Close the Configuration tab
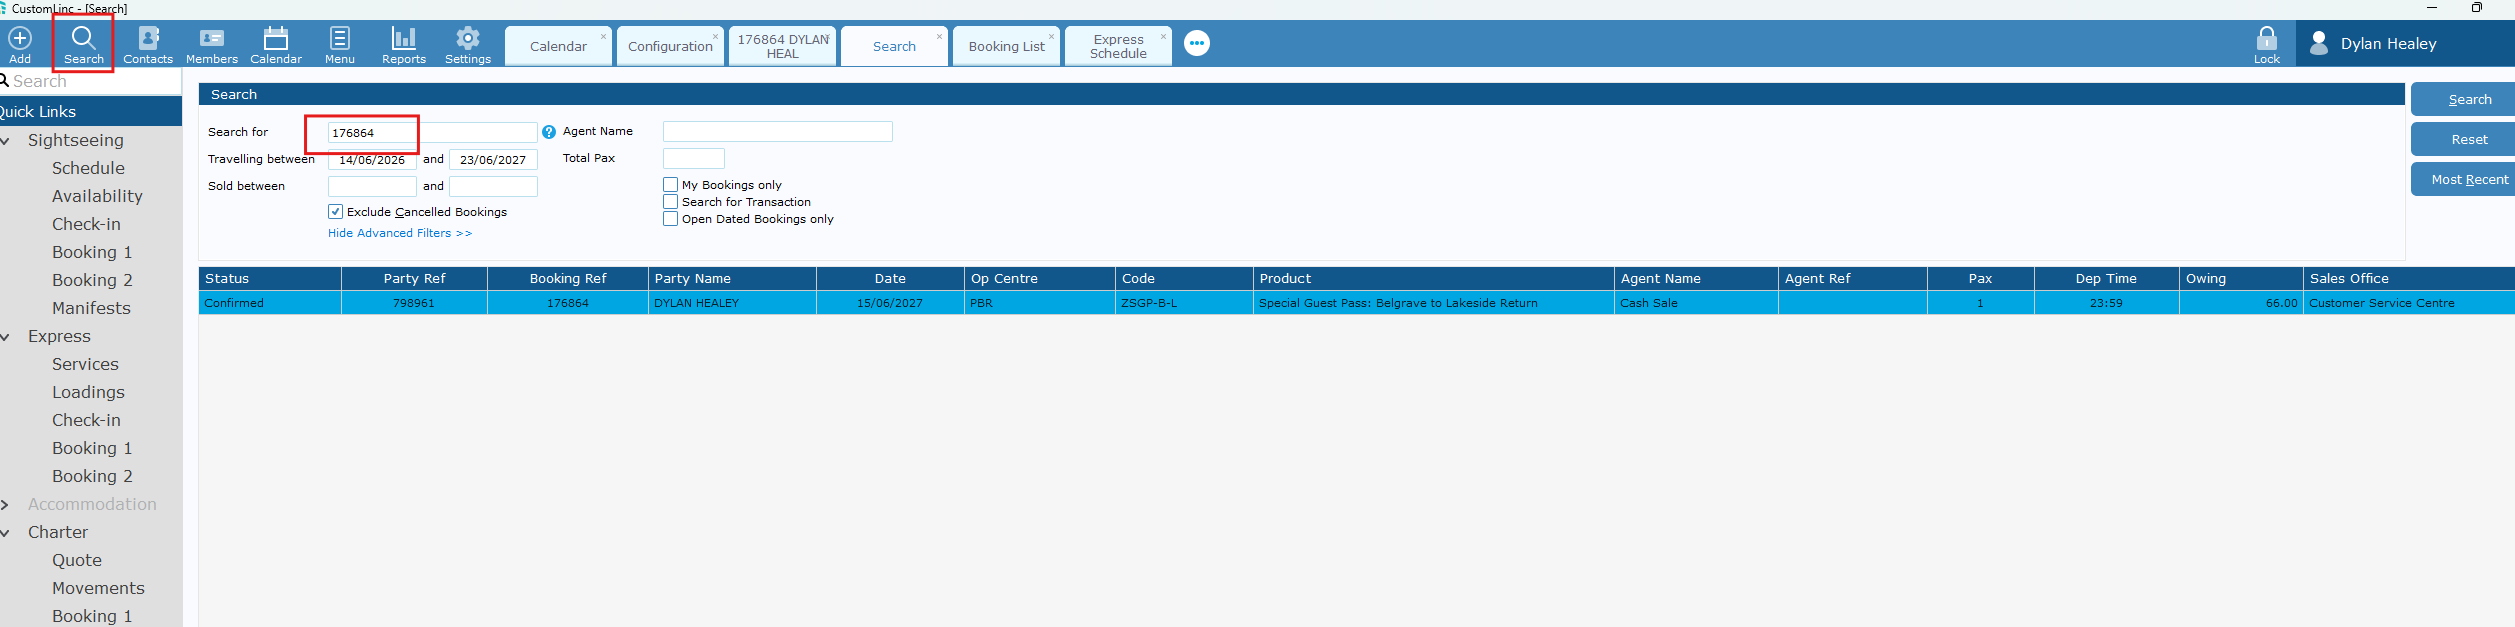The image size is (2515, 627). pos(715,37)
